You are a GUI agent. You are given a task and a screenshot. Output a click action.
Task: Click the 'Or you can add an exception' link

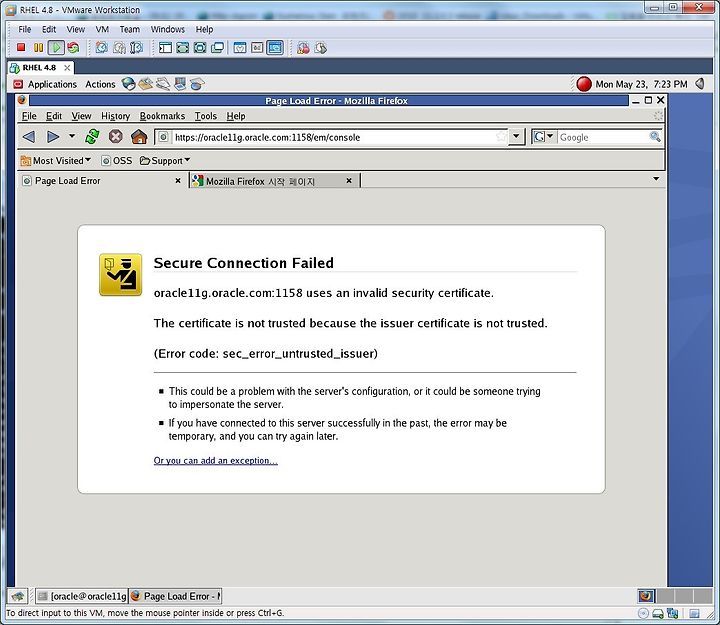pyautogui.click(x=215, y=461)
